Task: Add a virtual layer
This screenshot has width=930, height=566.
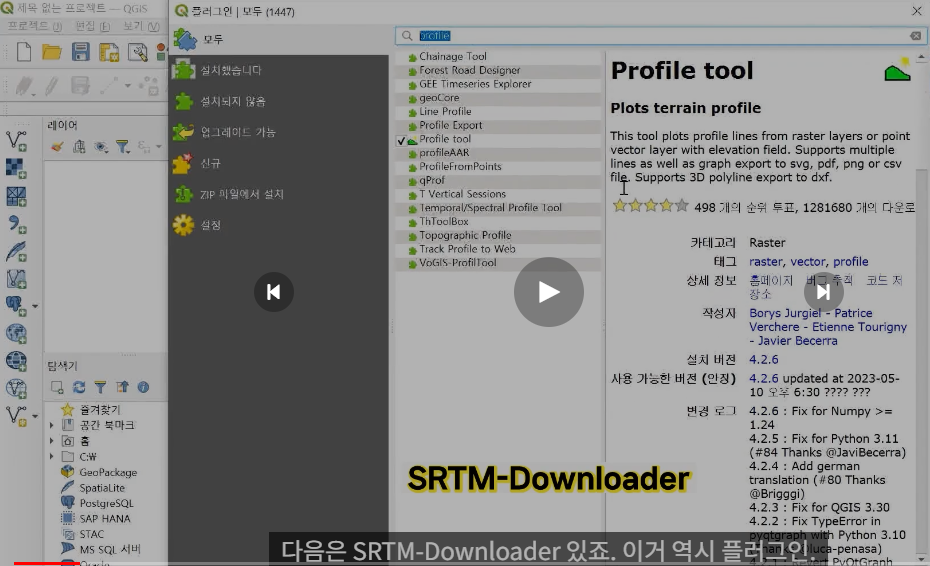Action: (16, 279)
